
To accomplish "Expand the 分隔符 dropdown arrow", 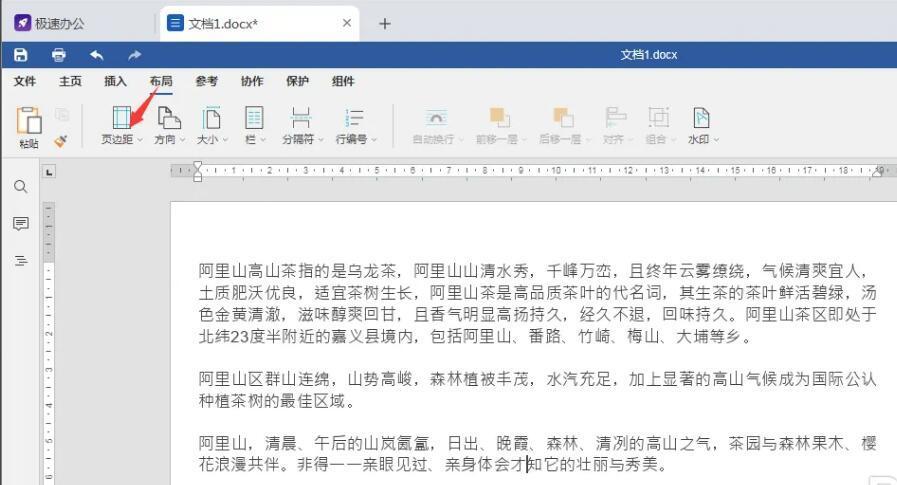I will pos(321,140).
